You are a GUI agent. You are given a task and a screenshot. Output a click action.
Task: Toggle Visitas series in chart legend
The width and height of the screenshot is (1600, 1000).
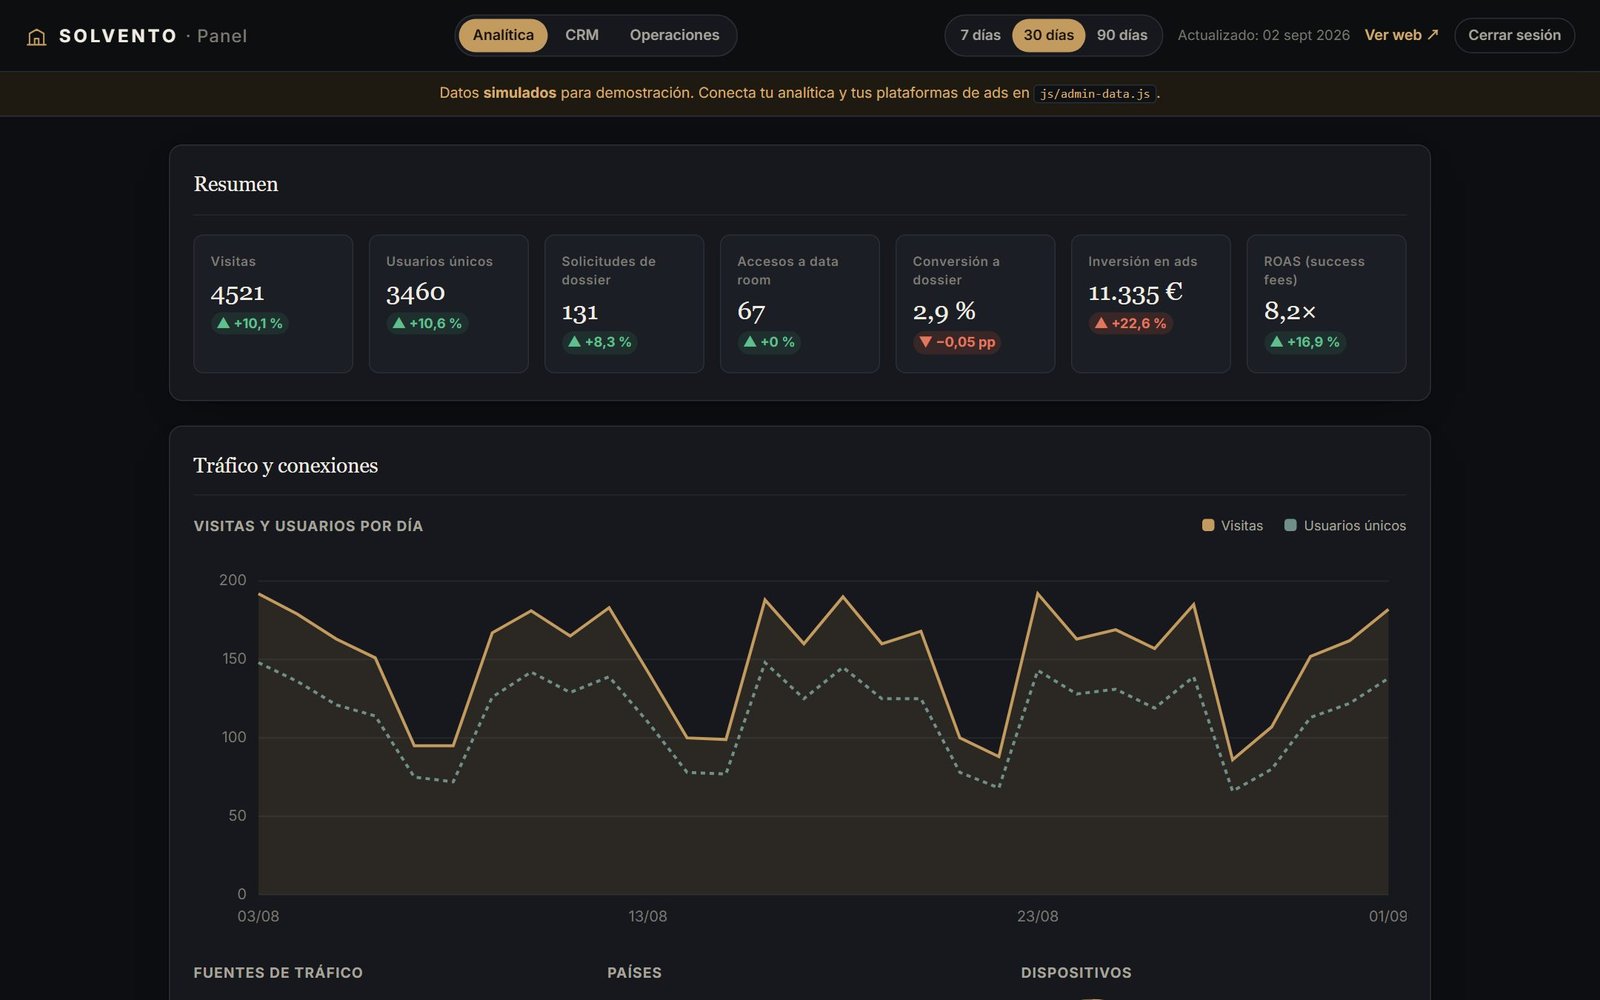pos(1242,526)
